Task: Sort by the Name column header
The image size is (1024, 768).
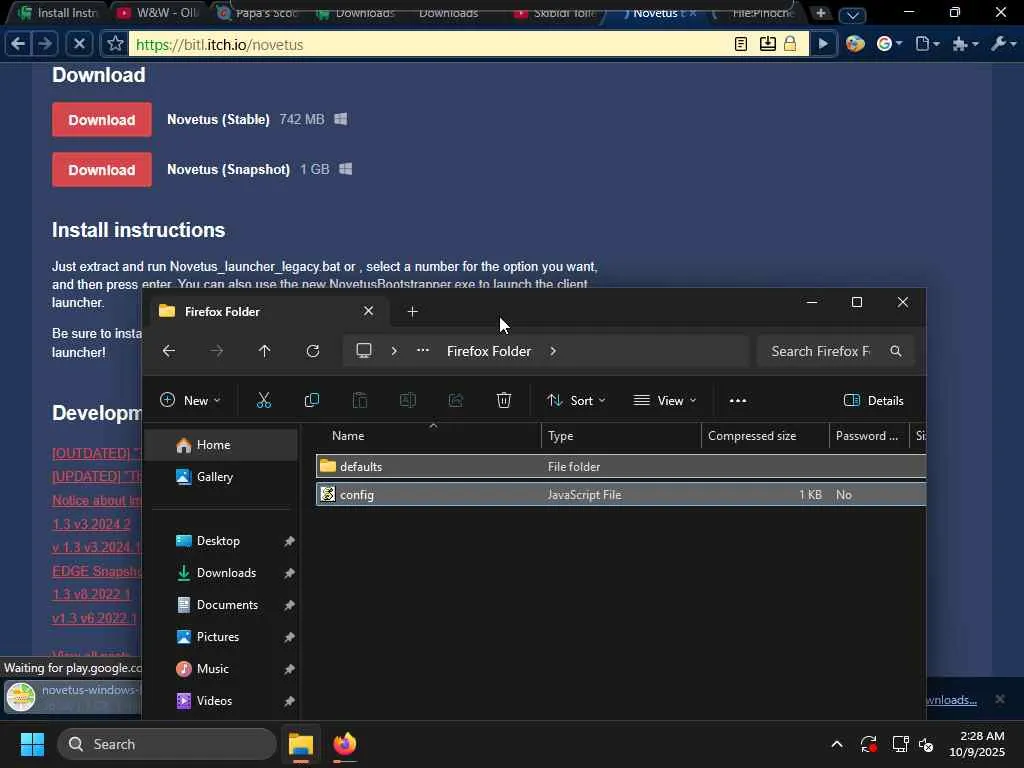Action: [x=430, y=436]
